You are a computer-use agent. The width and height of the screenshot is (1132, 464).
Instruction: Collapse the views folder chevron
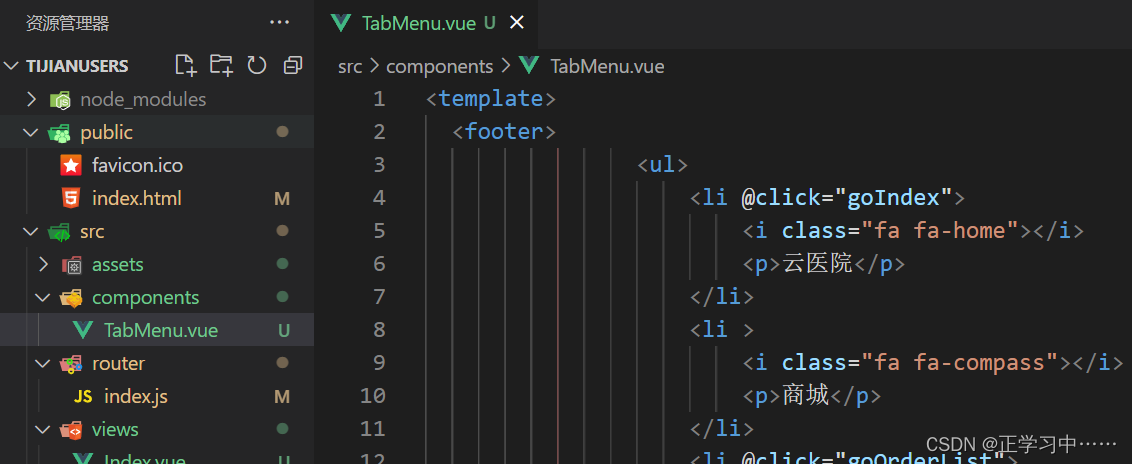[43, 430]
